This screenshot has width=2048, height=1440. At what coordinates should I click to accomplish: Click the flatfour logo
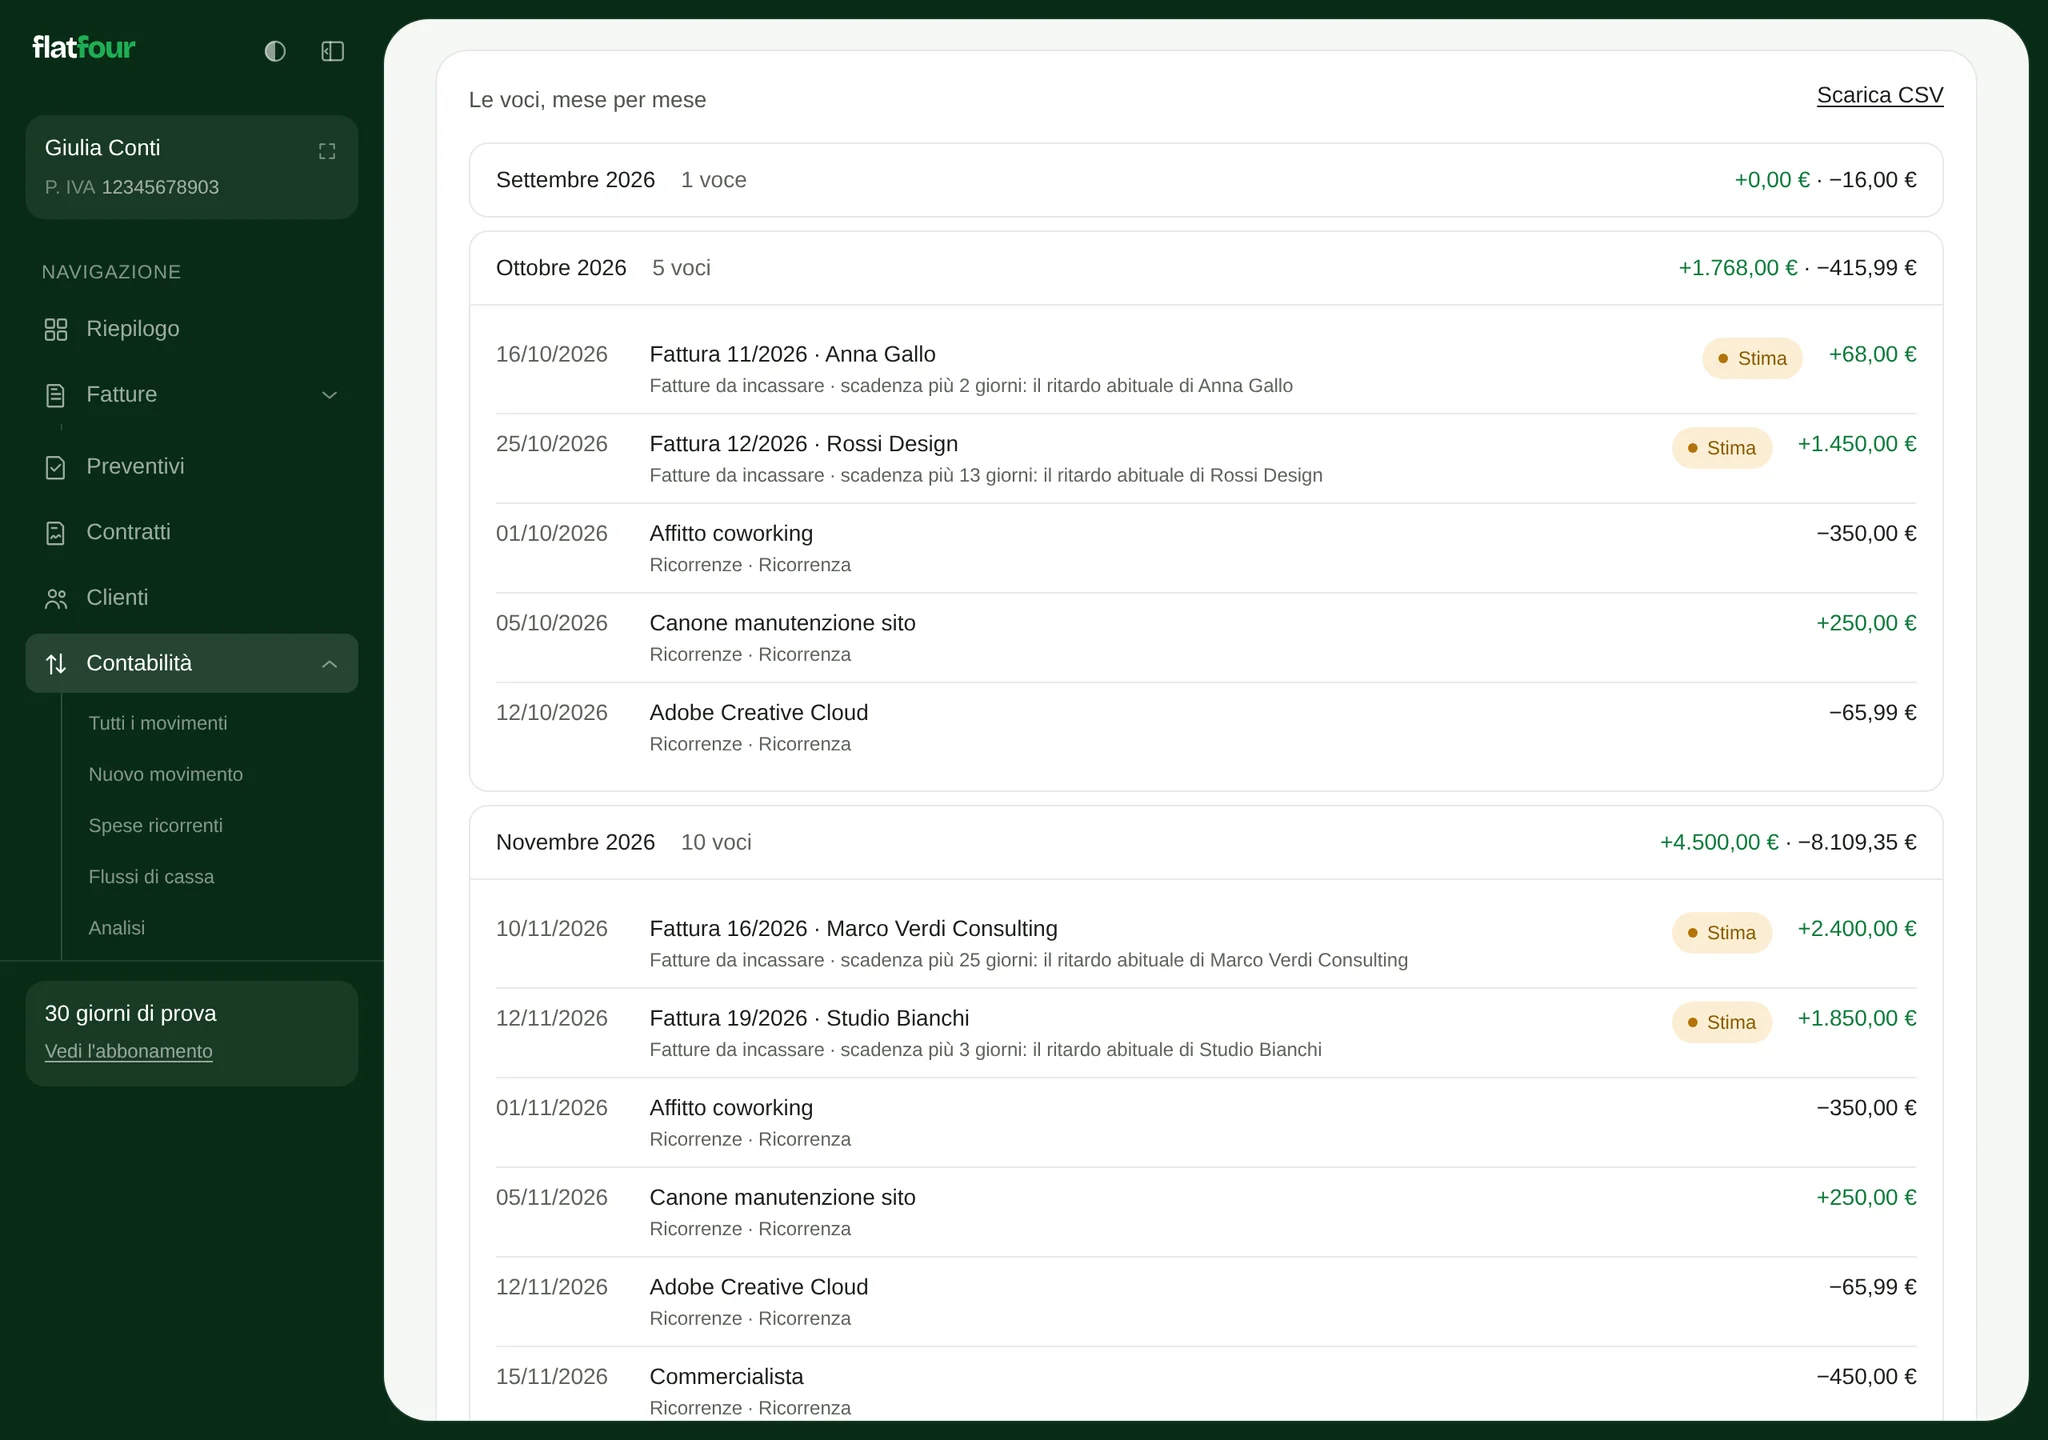click(84, 47)
